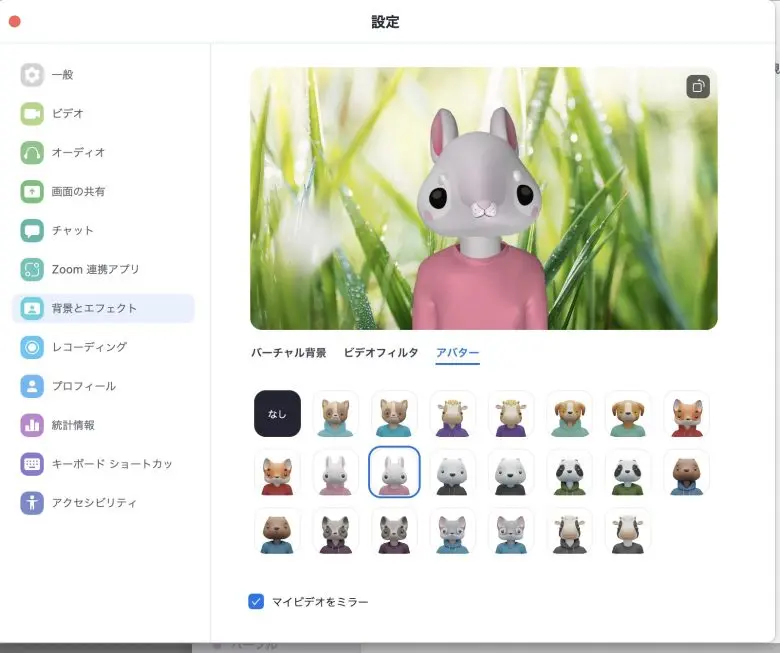Choose the spotted cow avatar in a gray hoodie
Screen dimensions: 780x653
coord(570,531)
